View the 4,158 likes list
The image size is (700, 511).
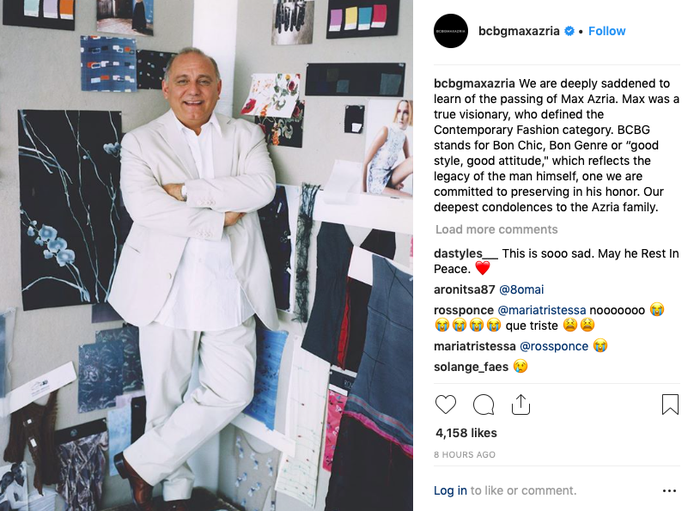point(466,433)
